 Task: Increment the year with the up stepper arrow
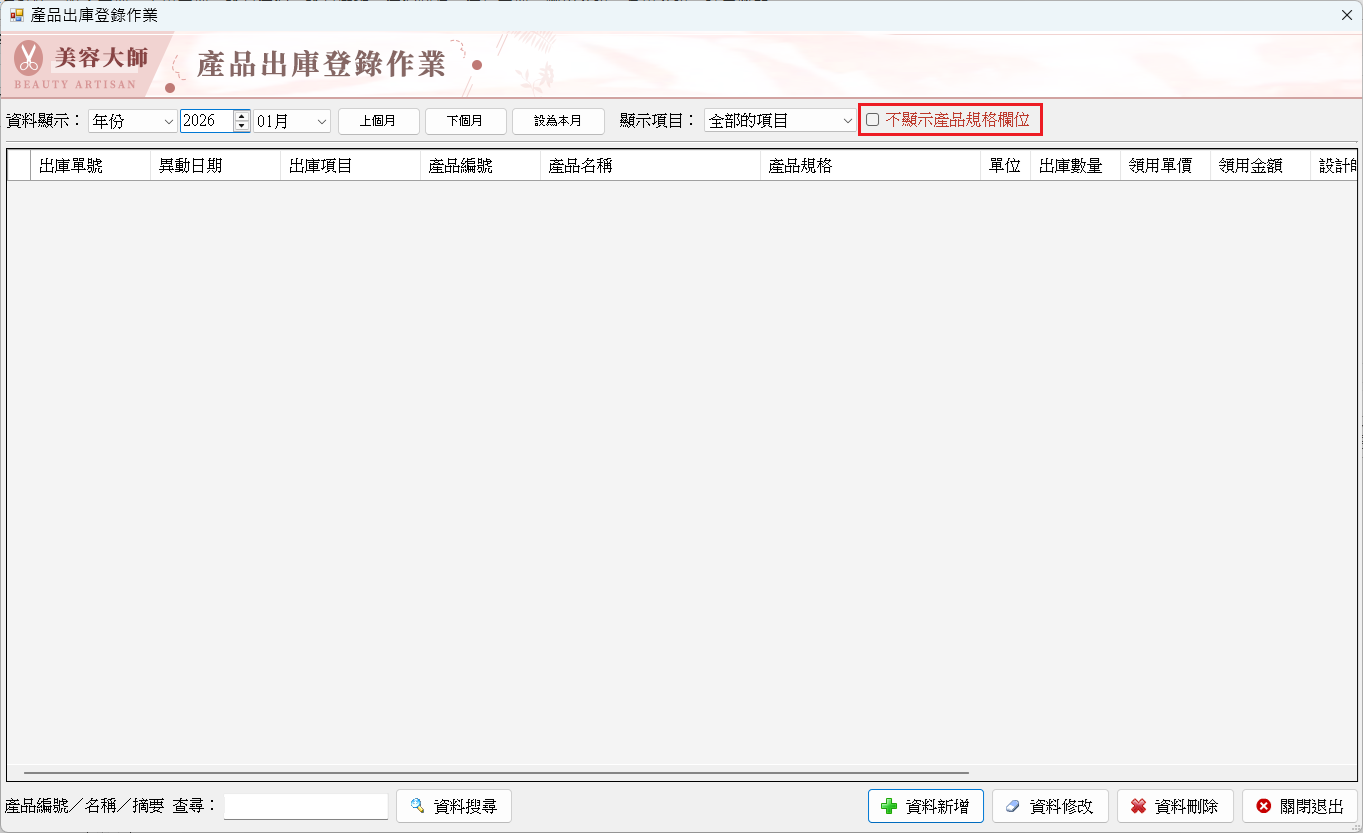(241, 115)
